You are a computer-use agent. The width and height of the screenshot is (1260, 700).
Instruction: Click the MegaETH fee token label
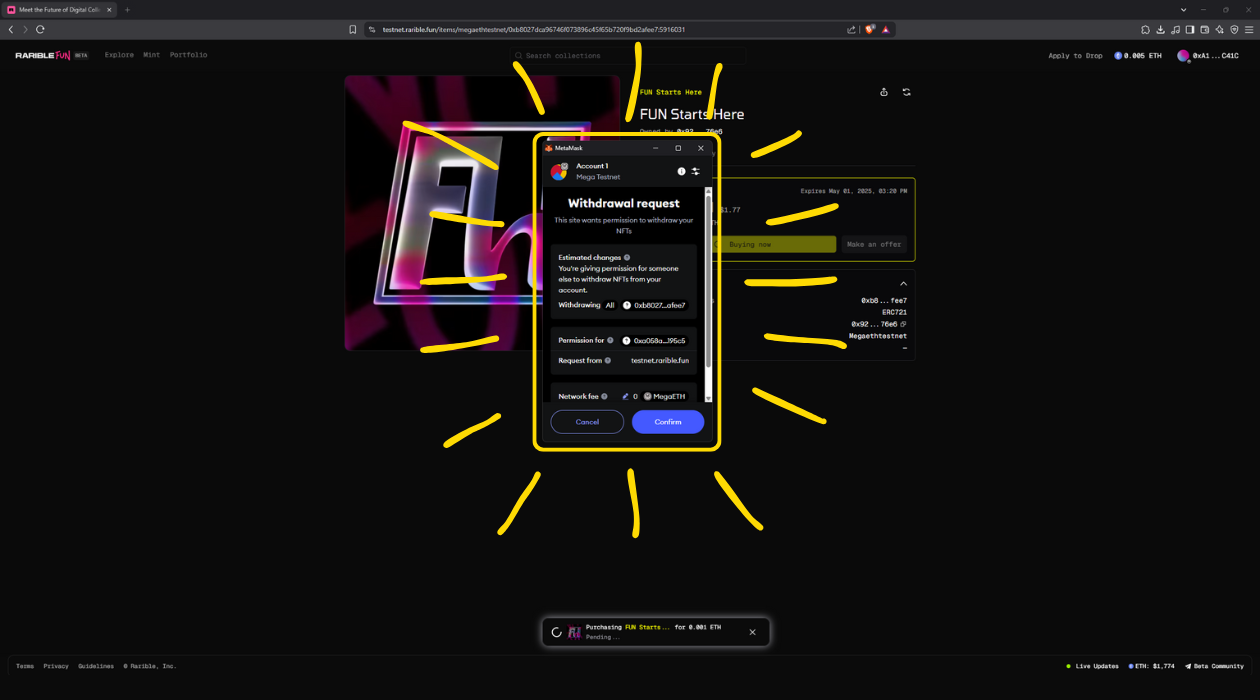pos(666,397)
